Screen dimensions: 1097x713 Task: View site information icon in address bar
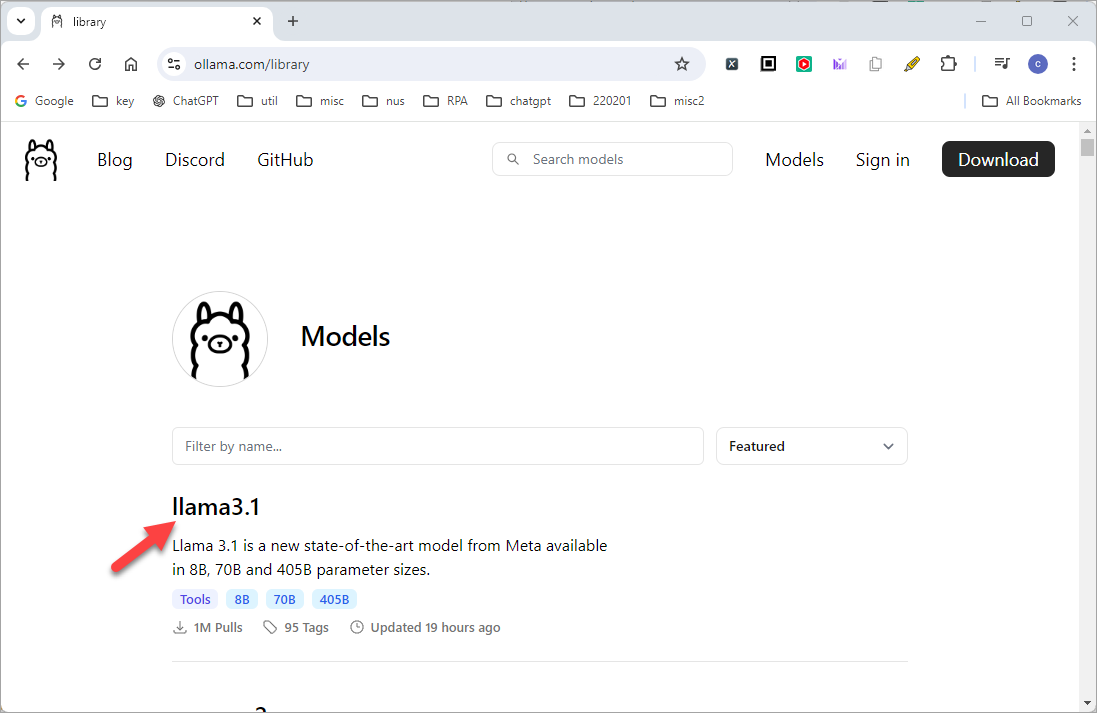click(174, 64)
